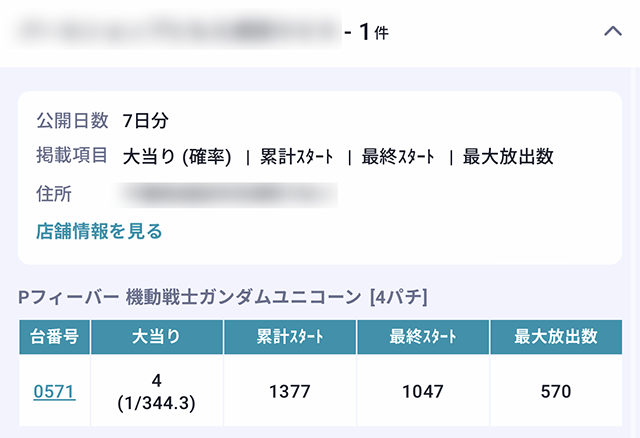
Task: Click the 公開日数 label
Action: pyautogui.click(x=71, y=121)
